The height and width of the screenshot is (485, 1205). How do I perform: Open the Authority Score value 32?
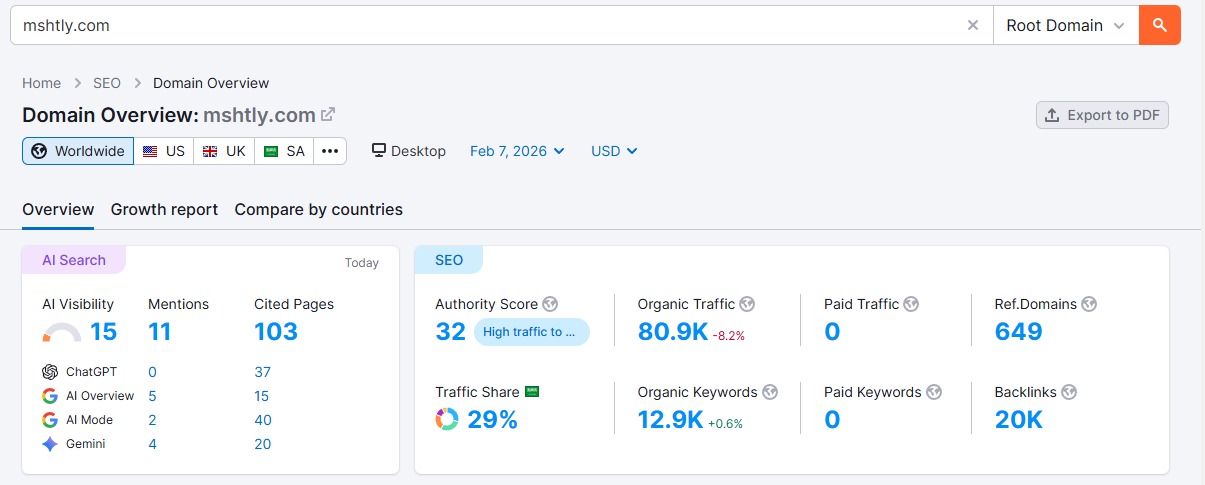[x=451, y=332]
